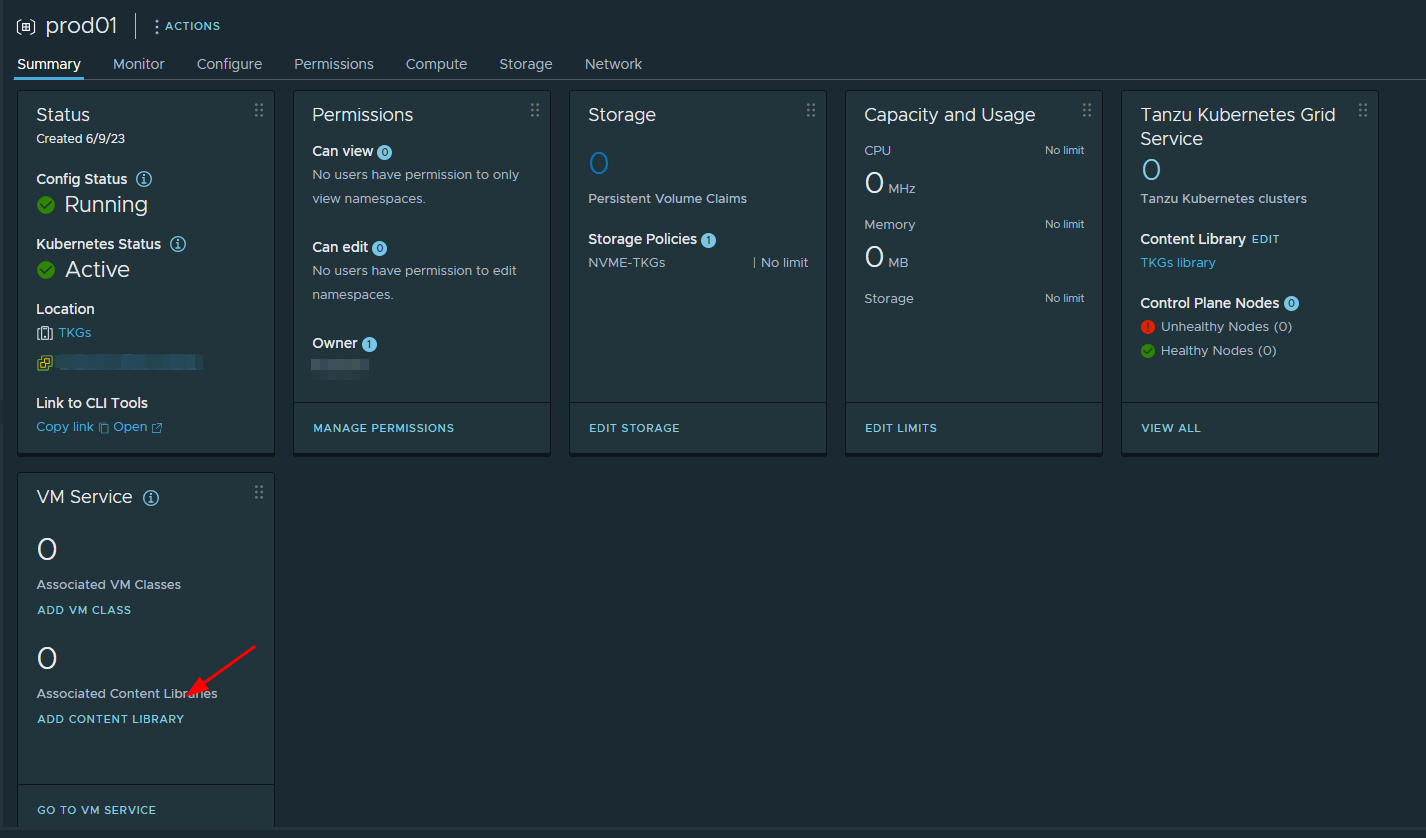Click the Can edit count badge
This screenshot has height=838, width=1426.
380,248
